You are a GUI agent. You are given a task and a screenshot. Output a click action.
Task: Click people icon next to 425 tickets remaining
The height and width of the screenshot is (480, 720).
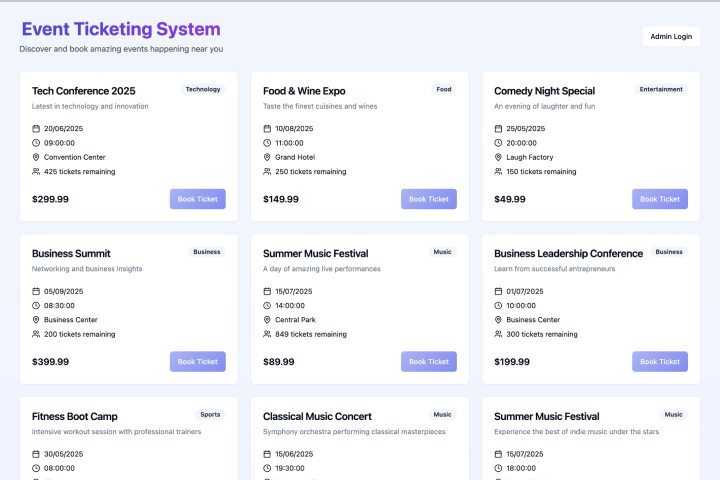(x=36, y=171)
